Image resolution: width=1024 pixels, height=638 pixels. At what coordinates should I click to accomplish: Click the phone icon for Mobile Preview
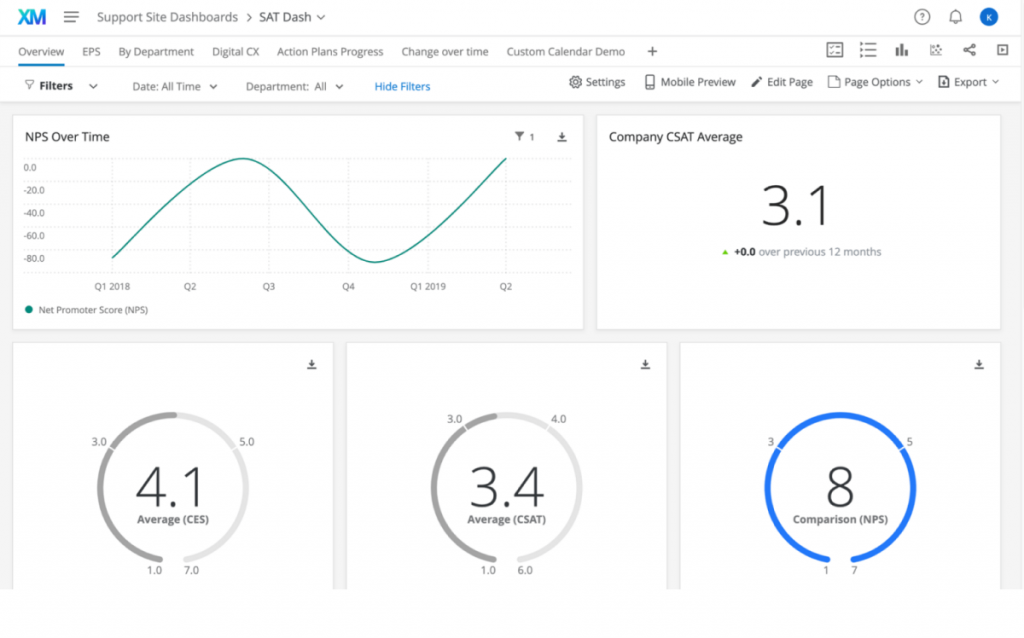click(650, 82)
